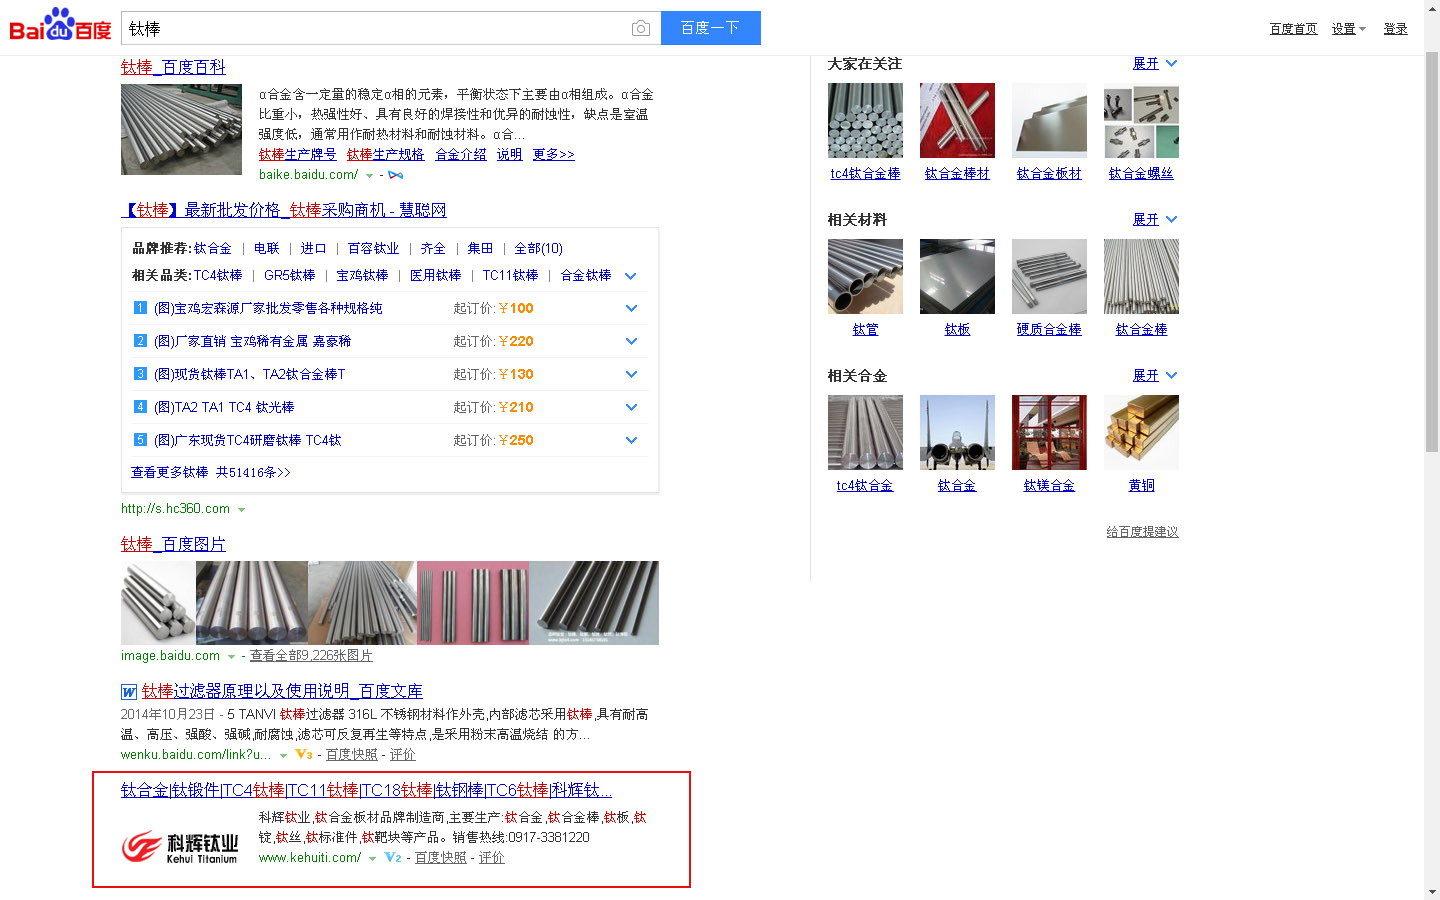Open the 钛棒_百度图片 result

(173, 544)
